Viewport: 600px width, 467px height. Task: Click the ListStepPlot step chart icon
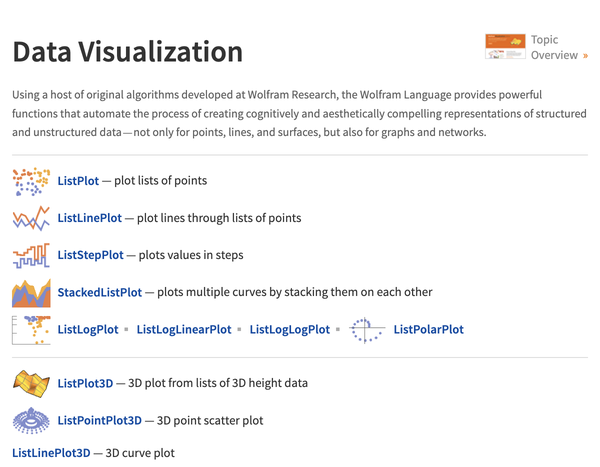point(31,255)
